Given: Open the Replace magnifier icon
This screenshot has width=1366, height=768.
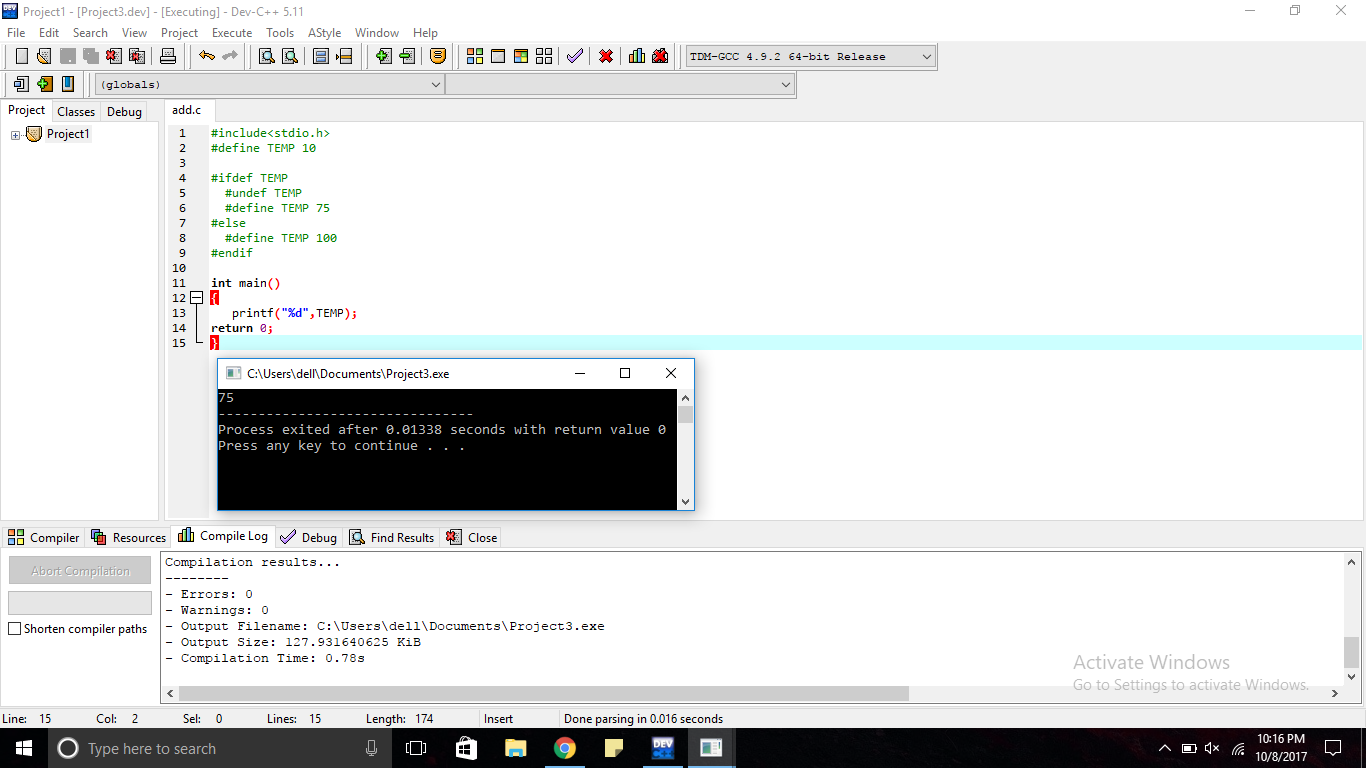Looking at the screenshot, I should (288, 56).
